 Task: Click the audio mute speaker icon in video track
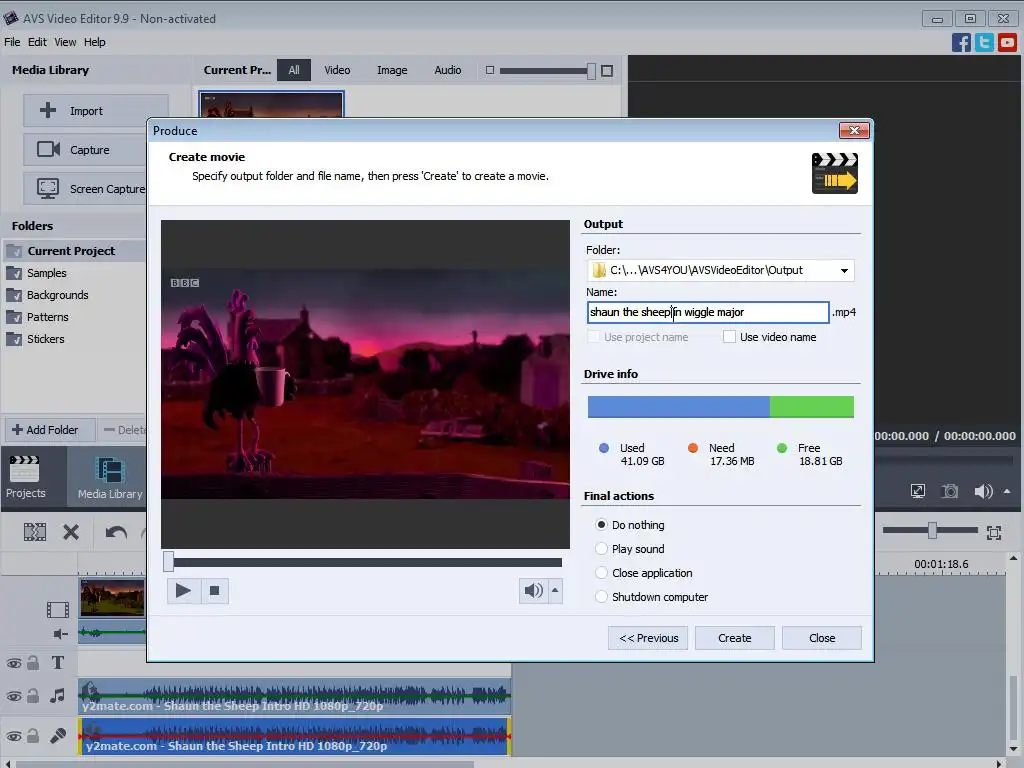point(60,633)
